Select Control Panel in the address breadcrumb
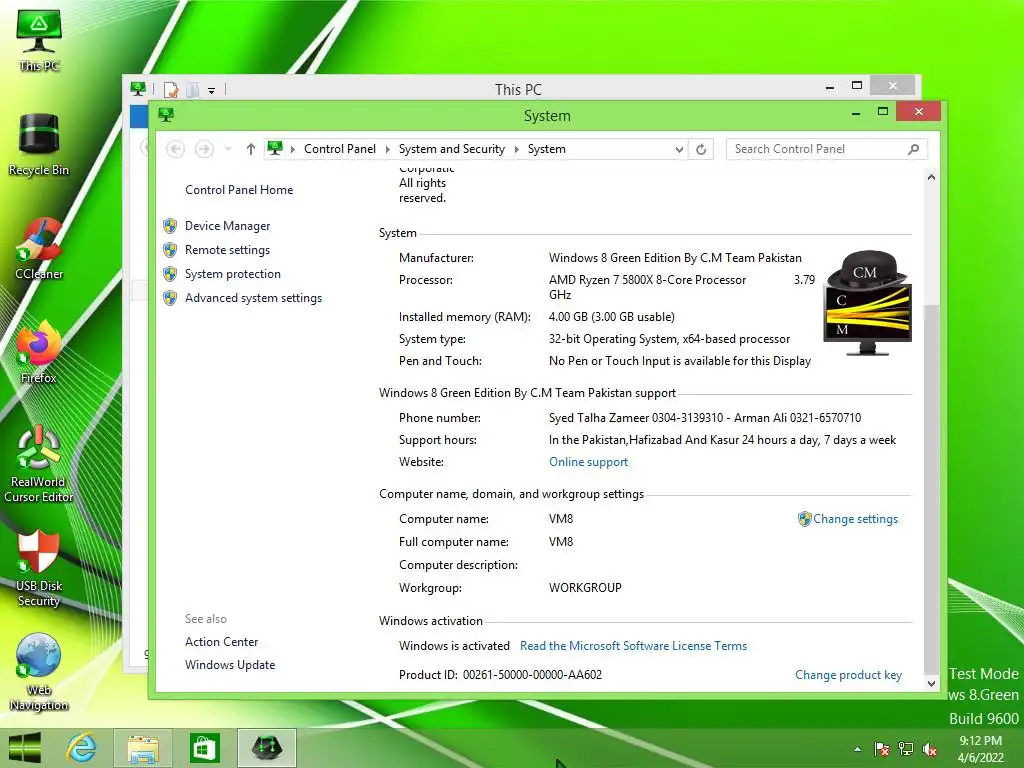This screenshot has width=1024, height=768. point(340,149)
